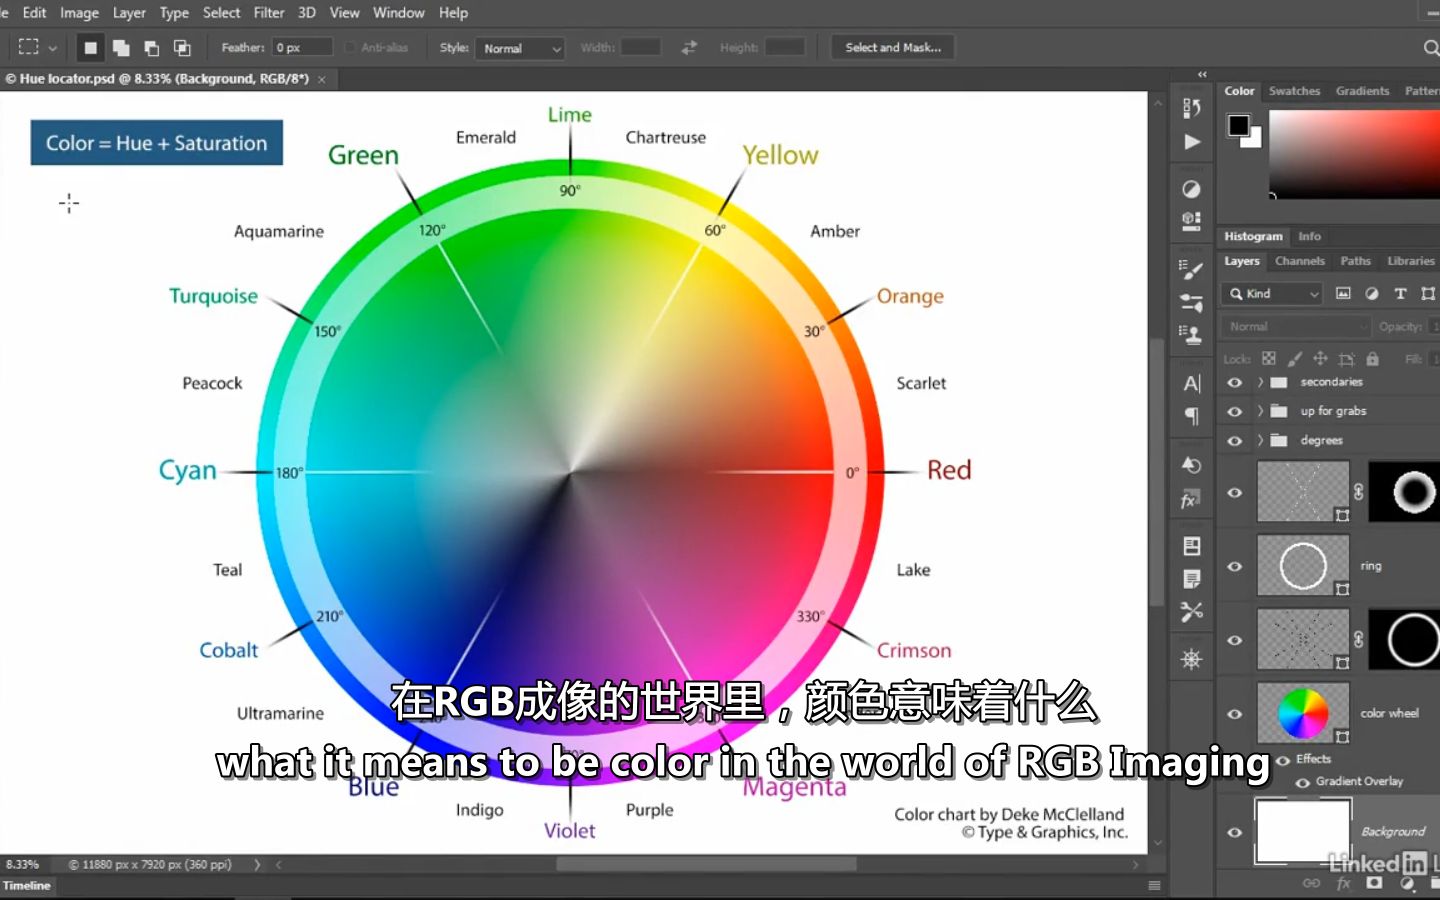1440x900 pixels.
Task: Select the Rectangular Marquee tool
Action: (29, 46)
